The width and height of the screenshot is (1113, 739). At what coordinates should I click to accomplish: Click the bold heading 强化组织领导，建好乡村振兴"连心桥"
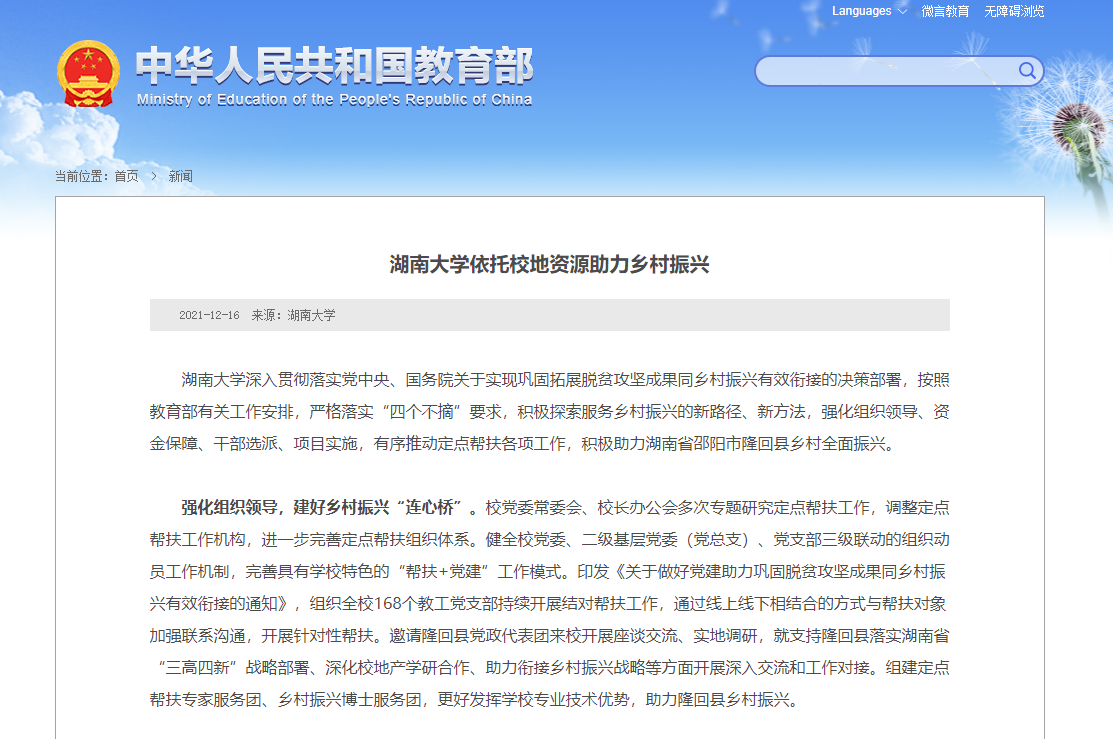coord(323,508)
